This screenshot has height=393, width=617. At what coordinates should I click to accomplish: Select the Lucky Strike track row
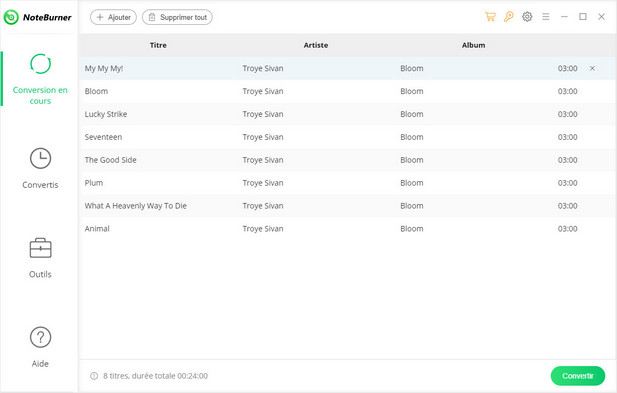point(348,114)
